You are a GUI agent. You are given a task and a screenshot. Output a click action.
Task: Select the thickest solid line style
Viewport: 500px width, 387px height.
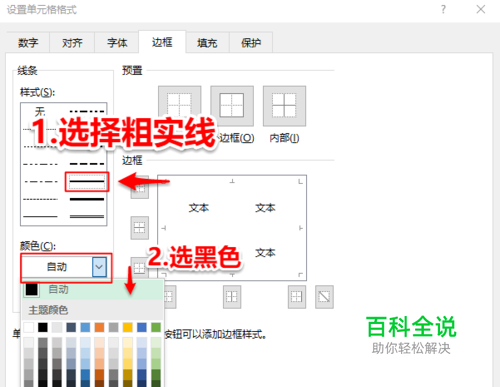click(x=87, y=199)
